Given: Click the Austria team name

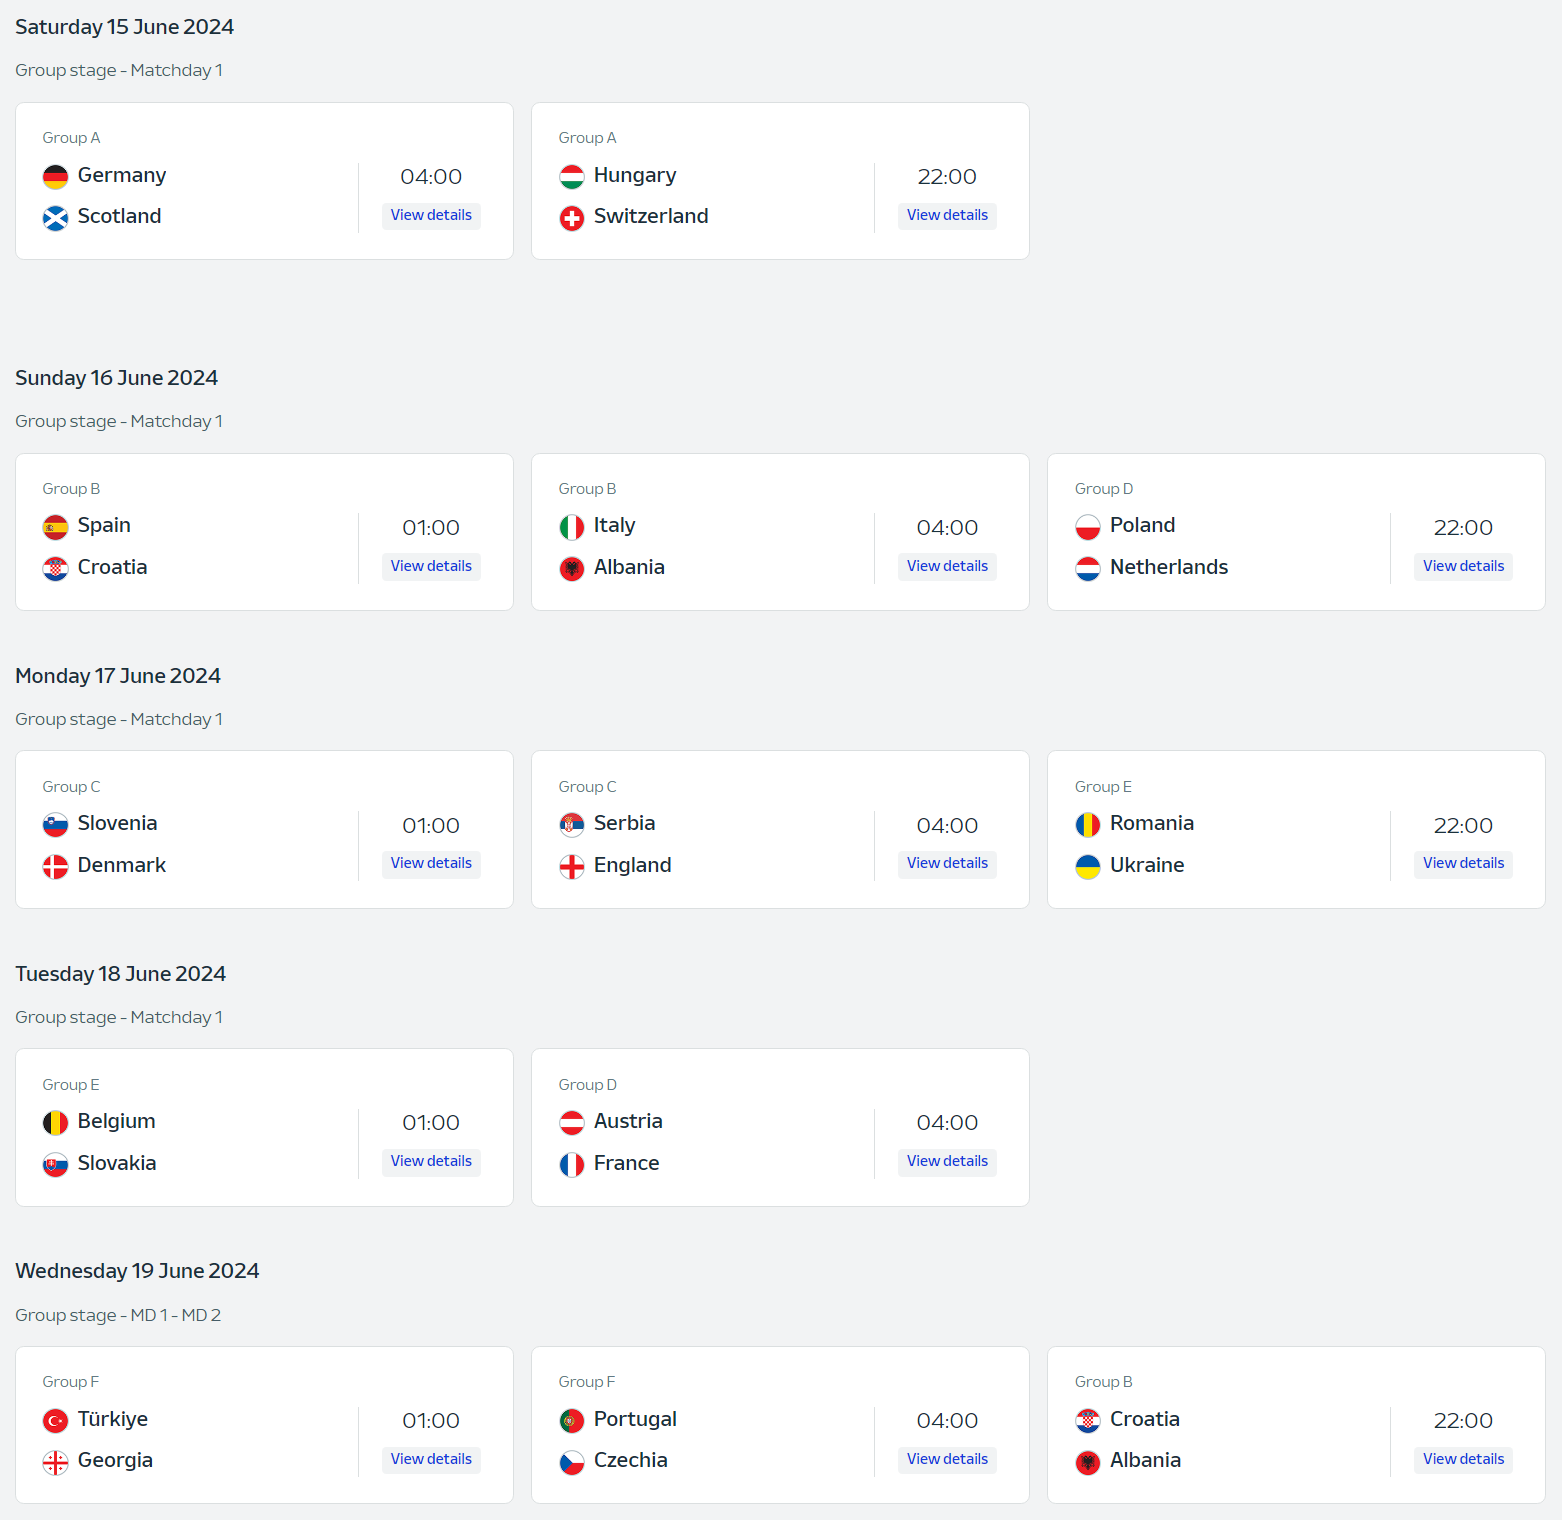Looking at the screenshot, I should click(628, 1121).
